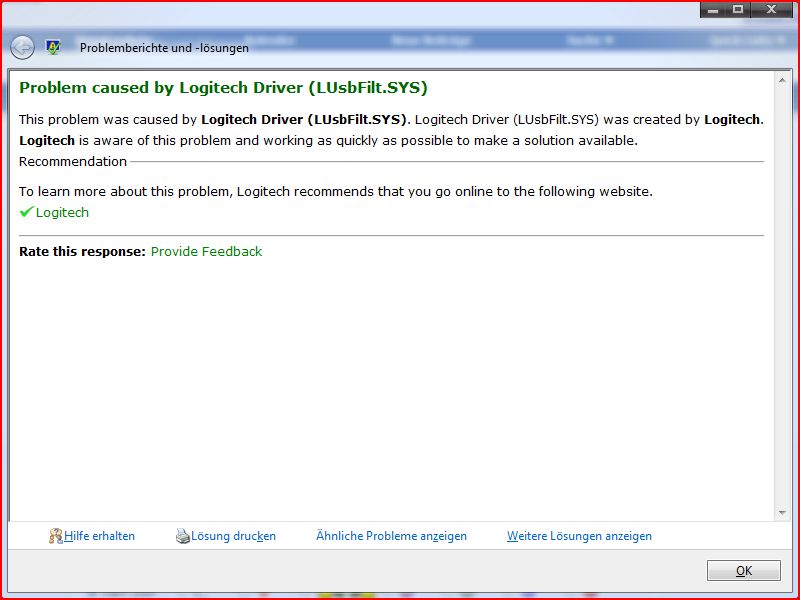Show Ähnliche Probleme anzeigen

pyautogui.click(x=391, y=536)
